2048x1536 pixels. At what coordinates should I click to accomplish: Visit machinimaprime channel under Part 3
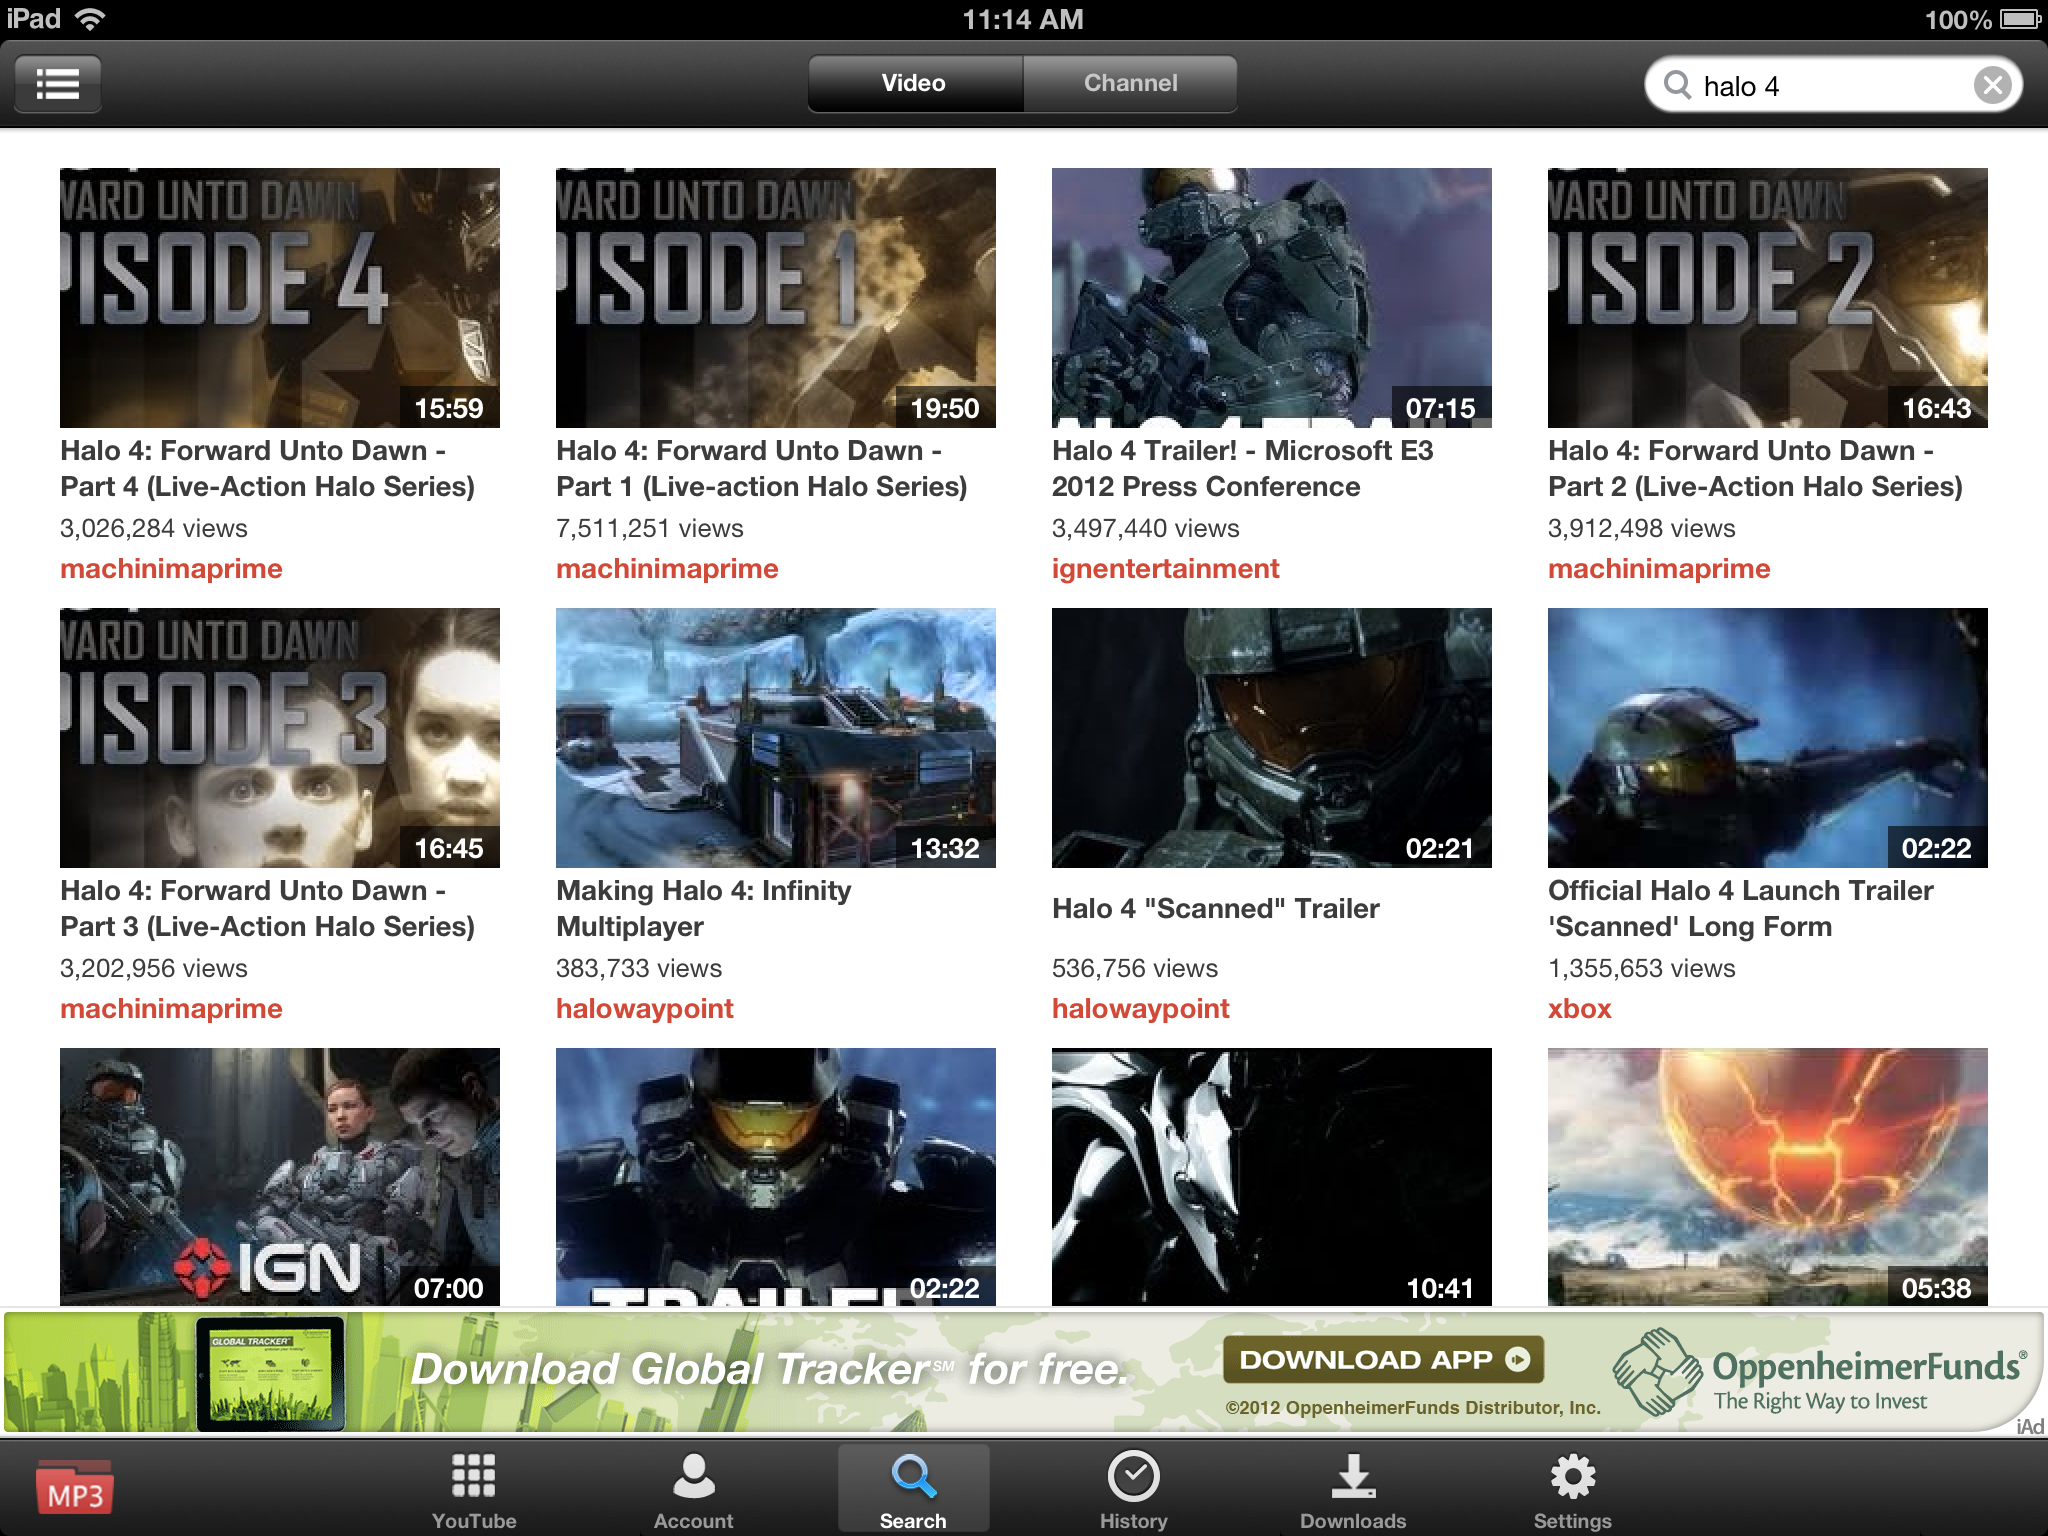[171, 1008]
